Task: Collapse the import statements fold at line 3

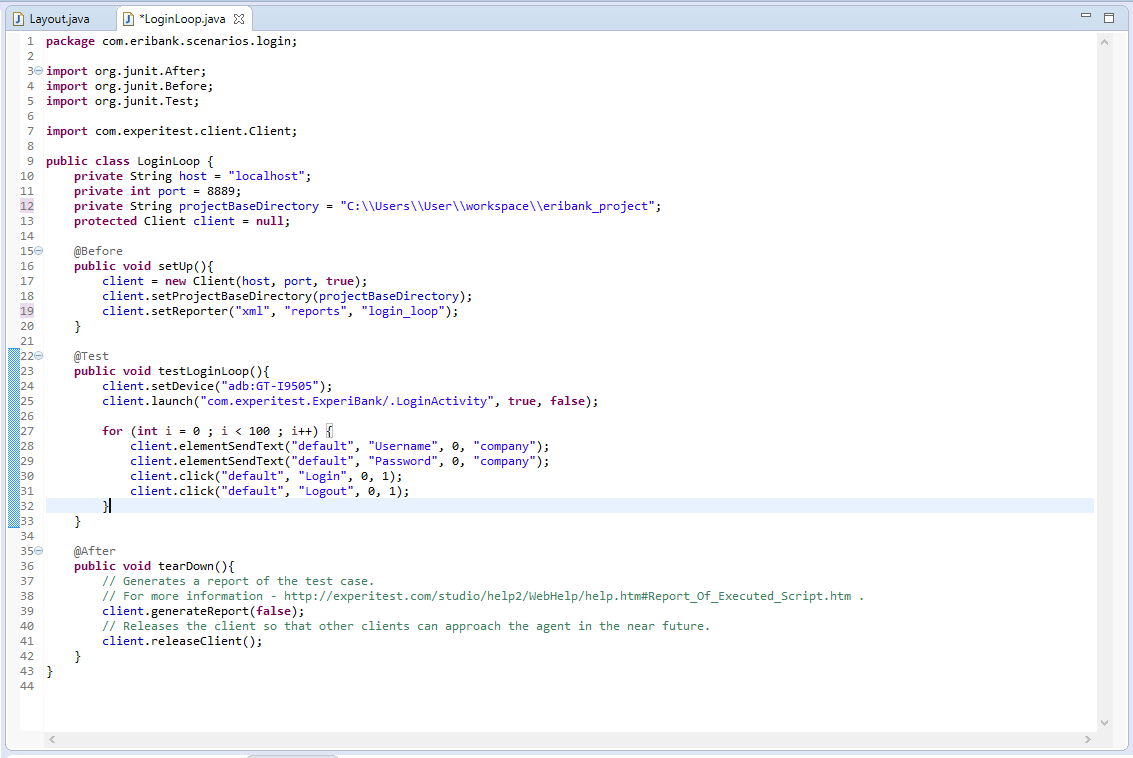Action: tap(39, 71)
